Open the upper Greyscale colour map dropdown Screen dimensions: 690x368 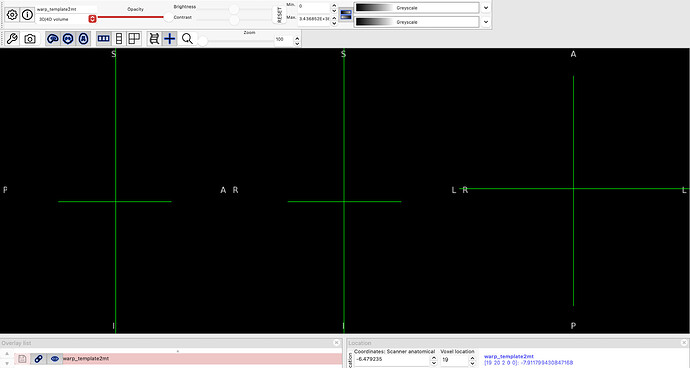point(416,8)
